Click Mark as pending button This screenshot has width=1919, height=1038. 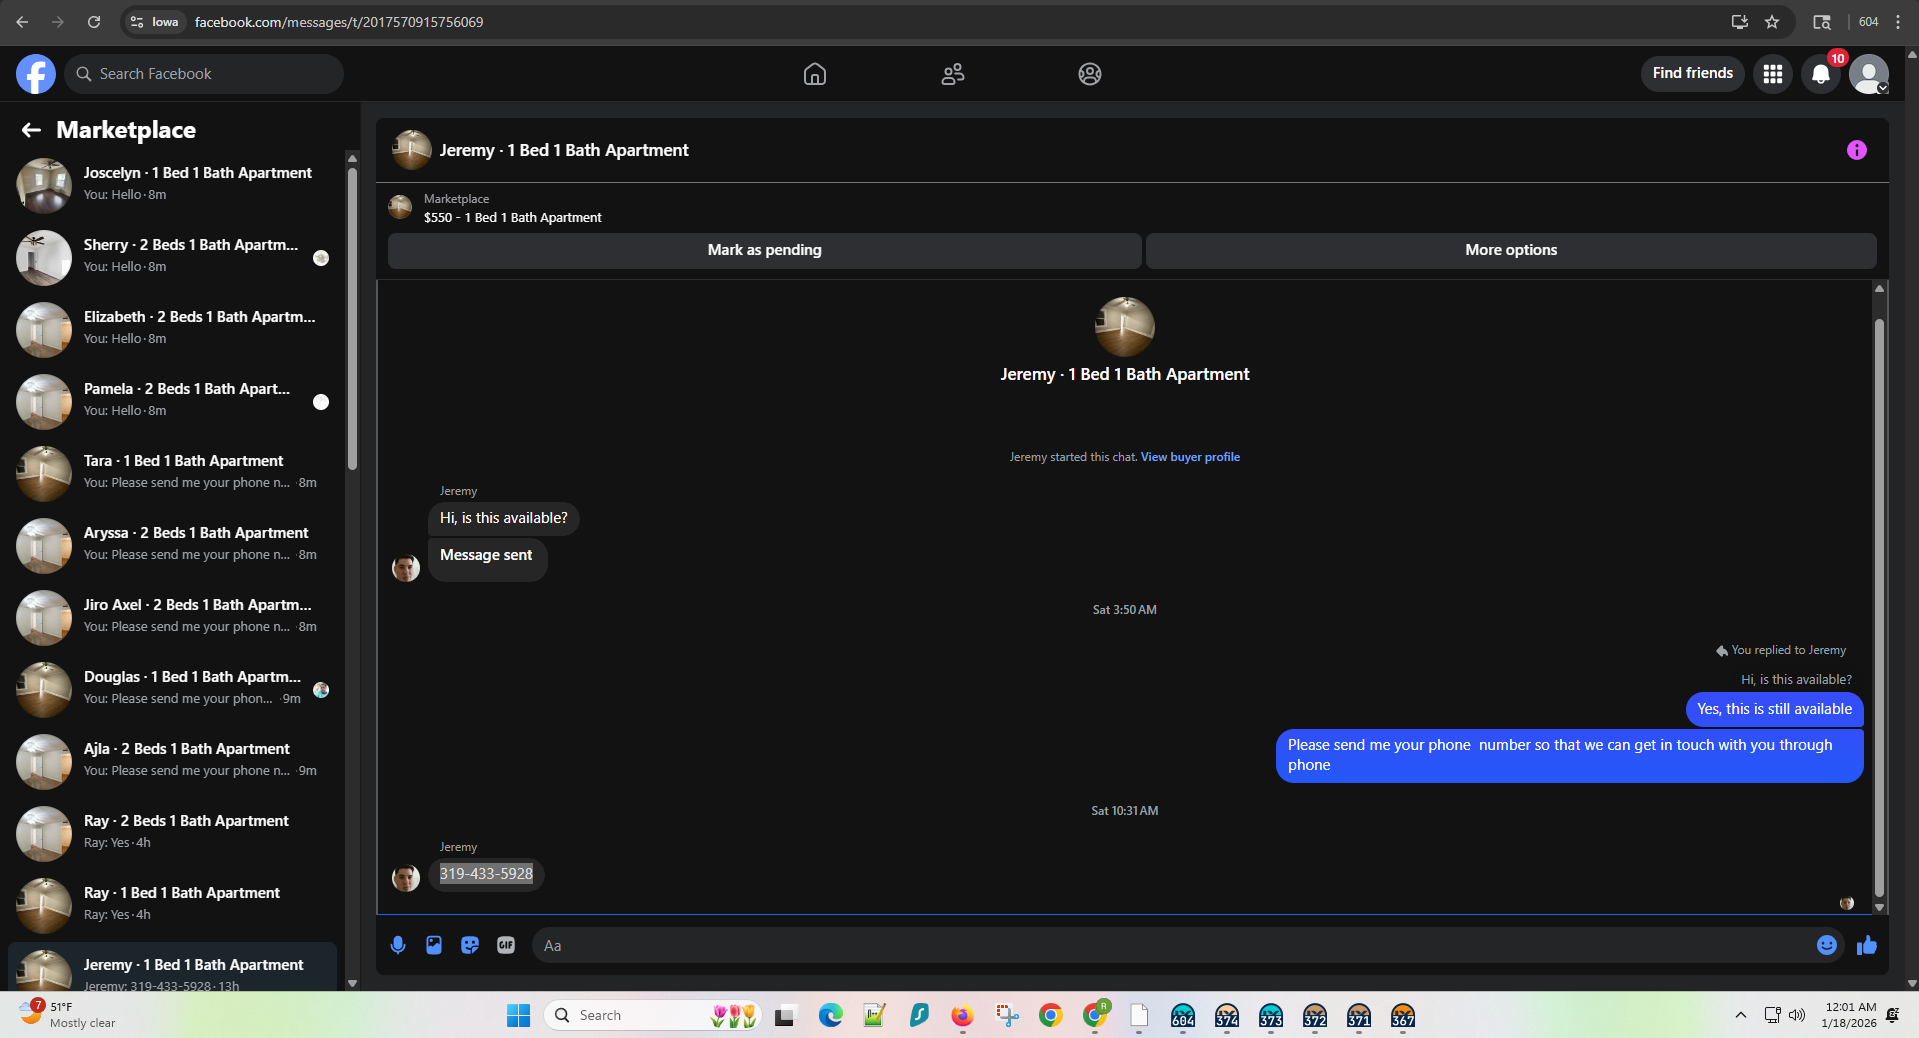[764, 250]
